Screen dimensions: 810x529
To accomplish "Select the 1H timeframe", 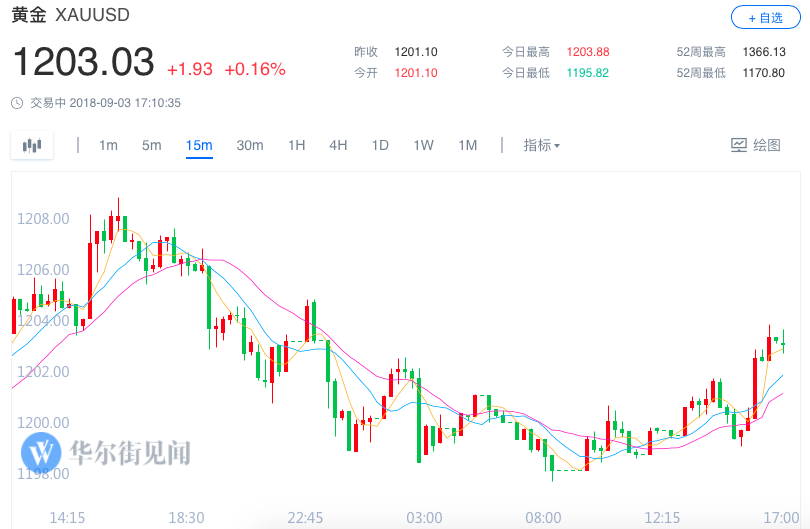I will [297, 145].
